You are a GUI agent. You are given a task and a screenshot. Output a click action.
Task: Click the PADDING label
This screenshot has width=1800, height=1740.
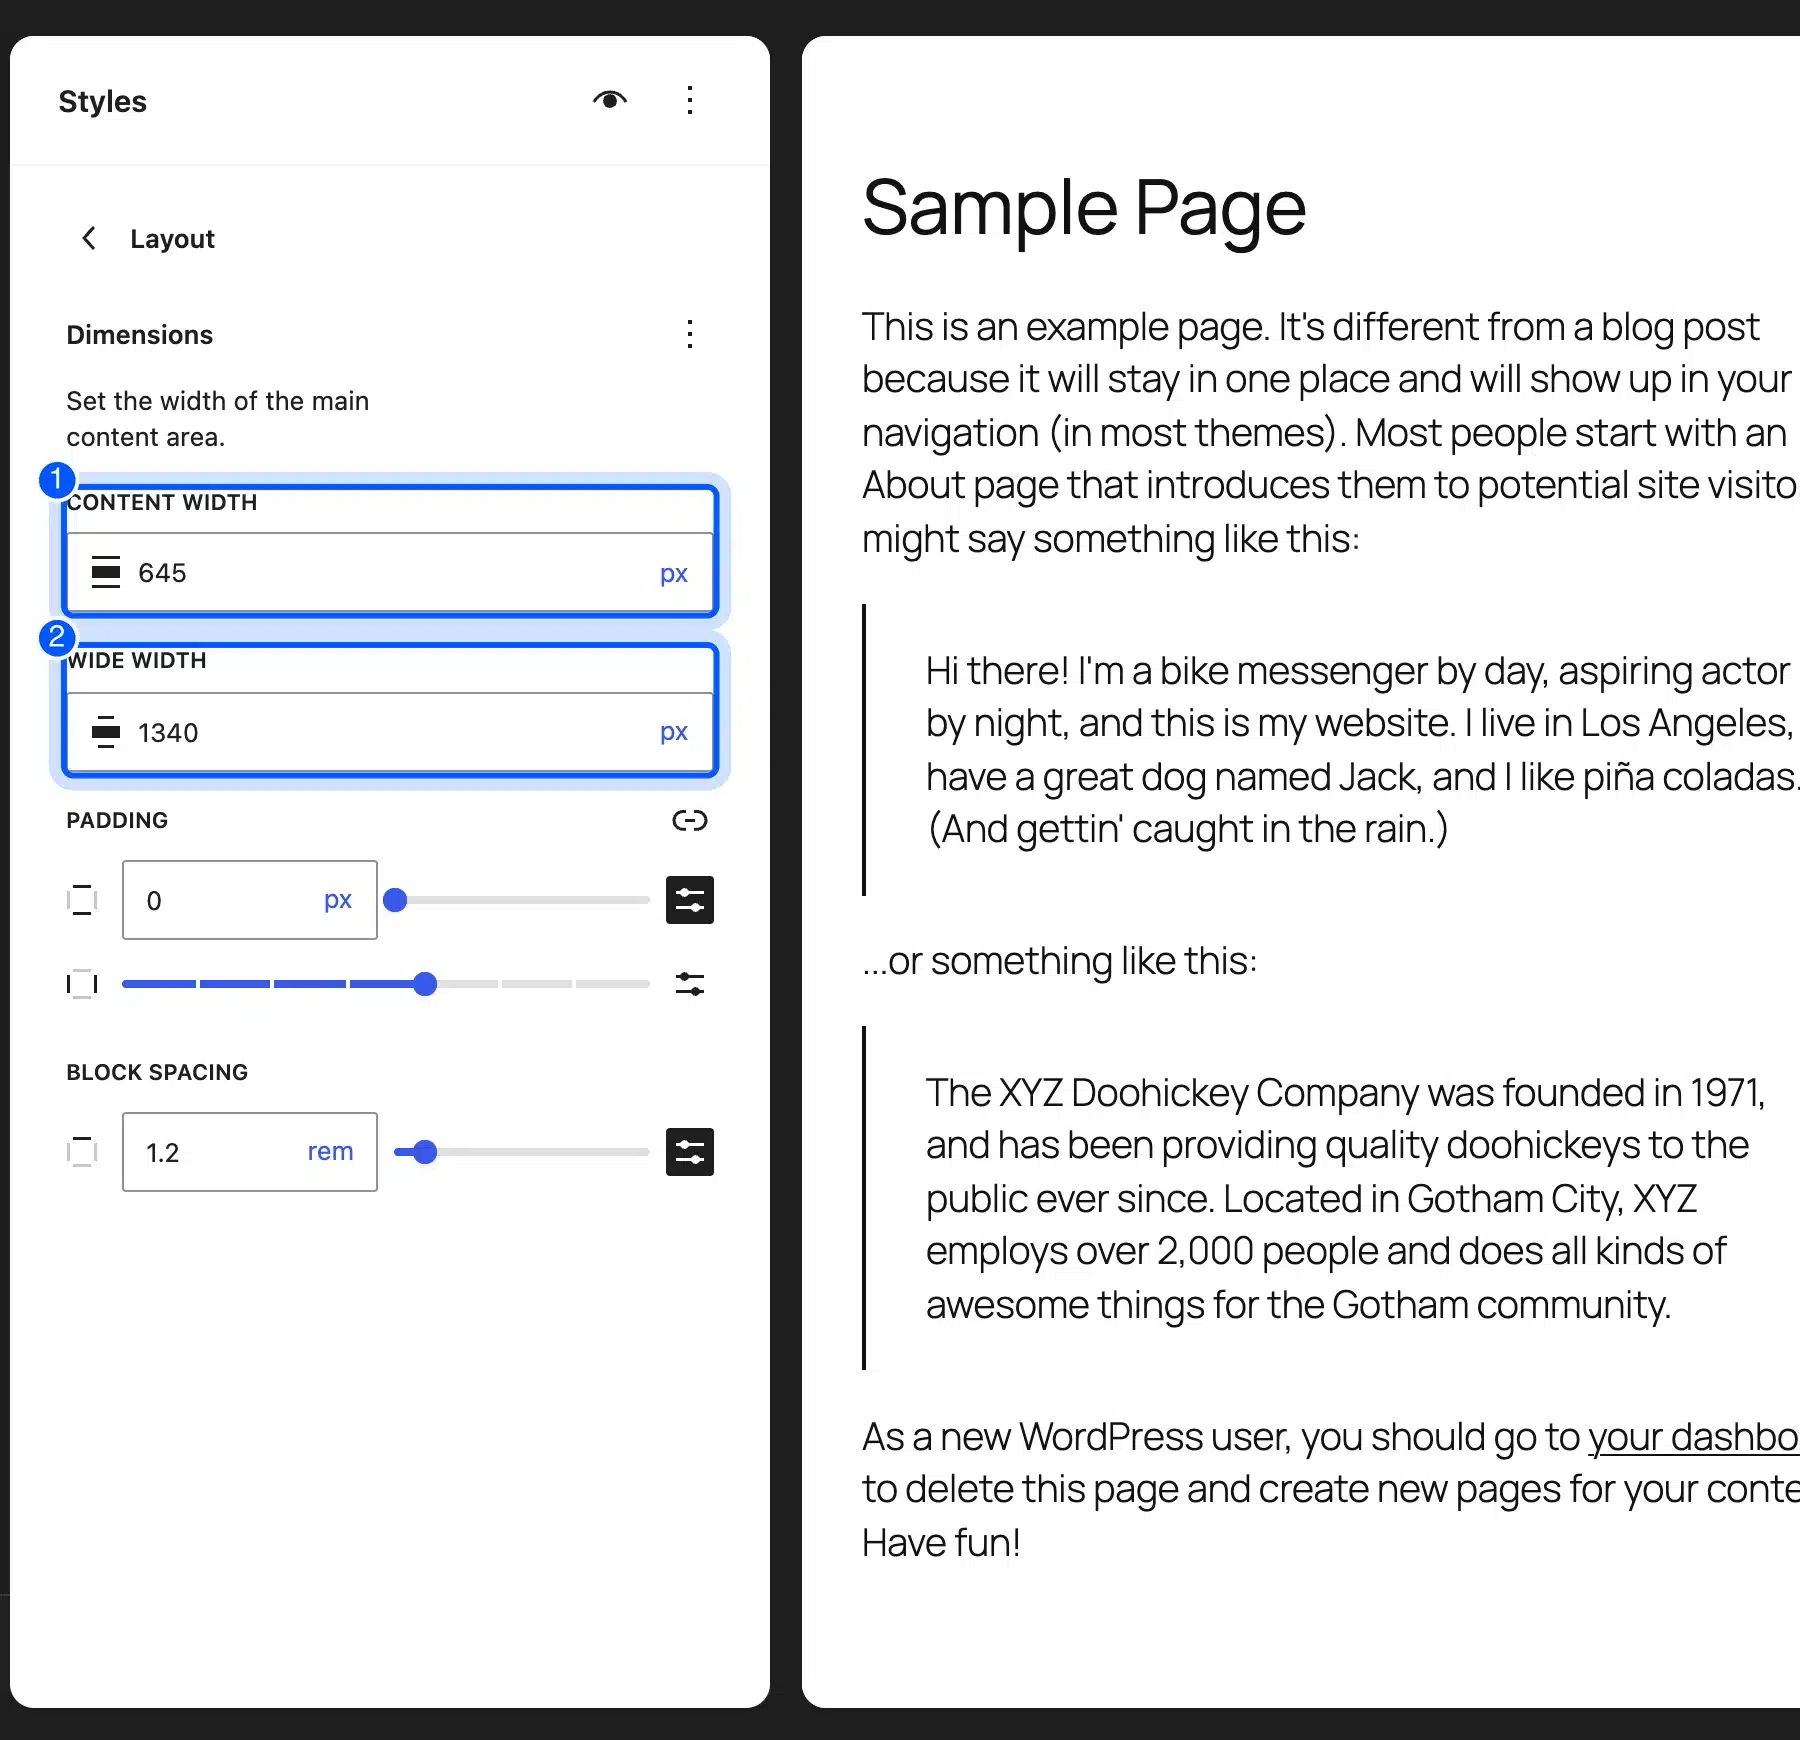(x=117, y=820)
